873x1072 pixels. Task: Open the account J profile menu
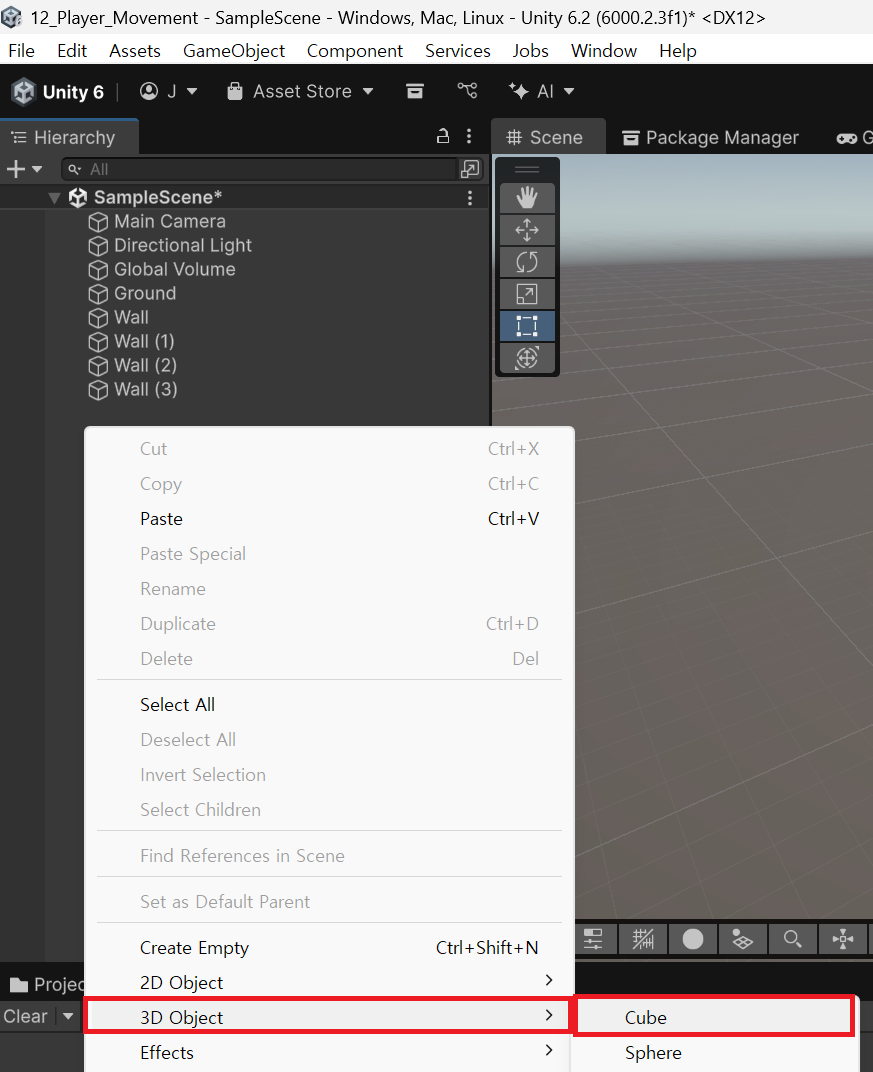[168, 92]
